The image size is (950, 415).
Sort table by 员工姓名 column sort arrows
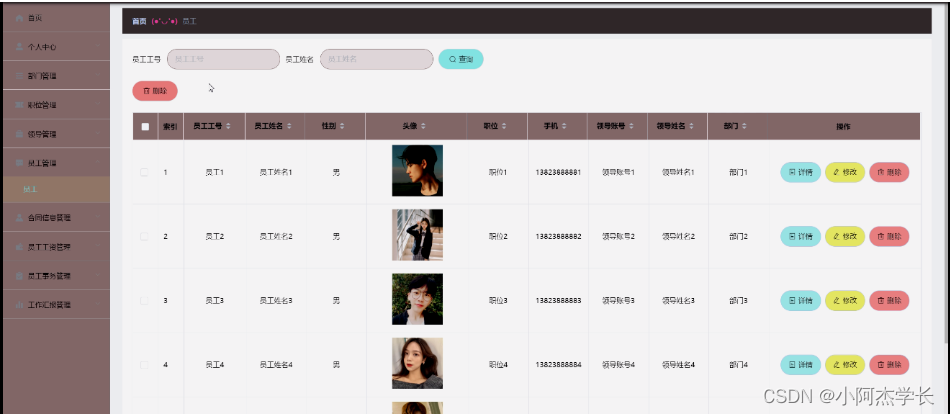[289, 126]
